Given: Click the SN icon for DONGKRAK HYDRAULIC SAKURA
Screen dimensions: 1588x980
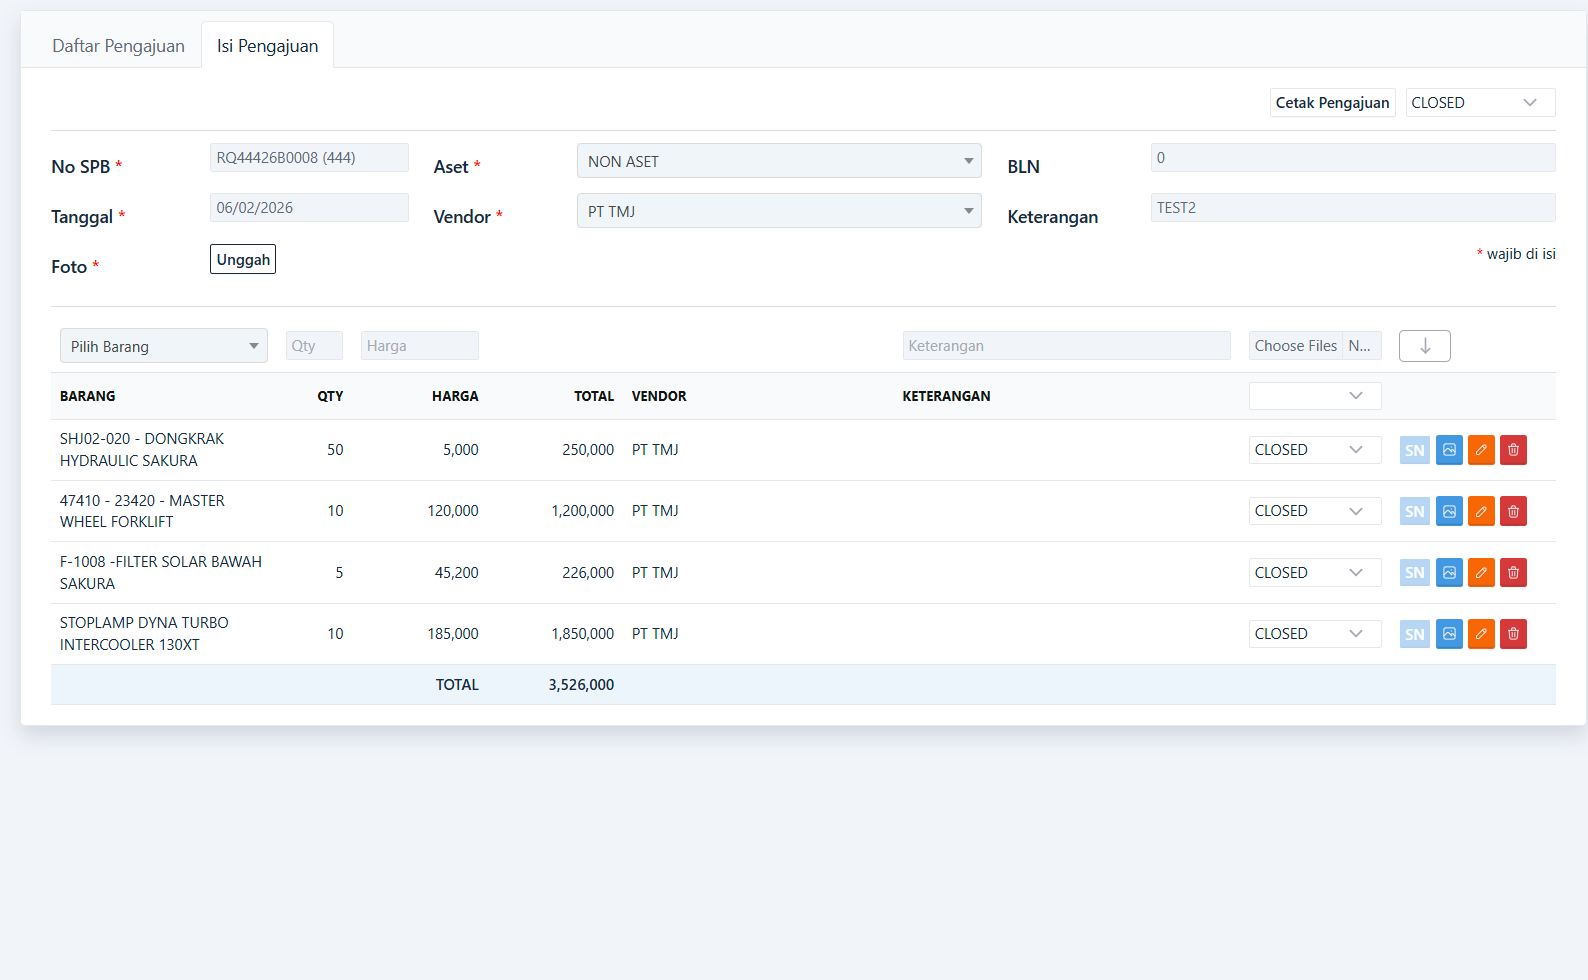Looking at the screenshot, I should [1414, 450].
